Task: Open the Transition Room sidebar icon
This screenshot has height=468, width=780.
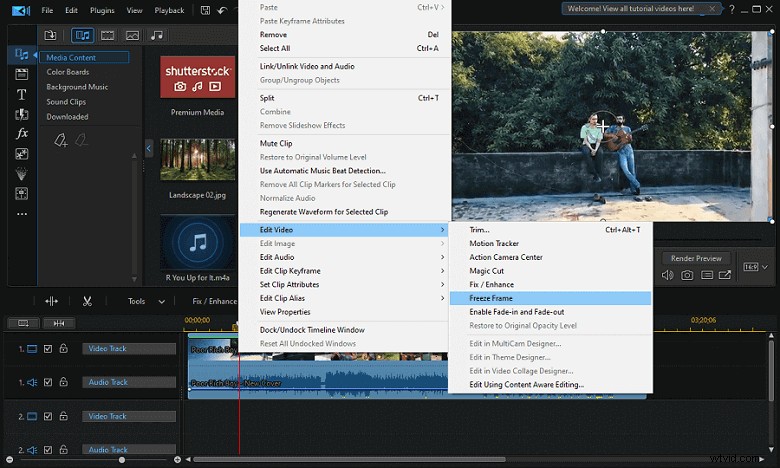Action: coord(21,114)
